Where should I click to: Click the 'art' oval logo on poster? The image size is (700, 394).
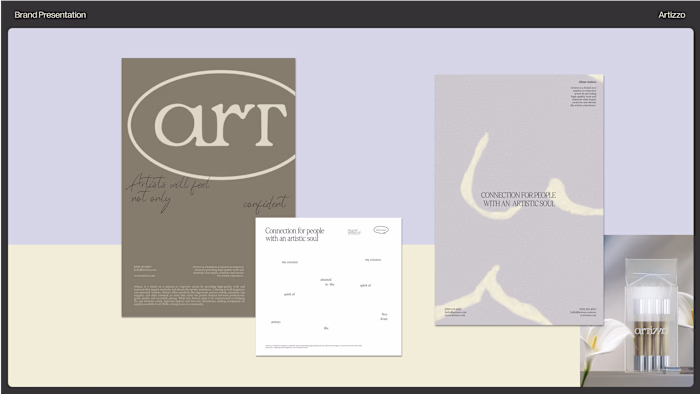212,124
